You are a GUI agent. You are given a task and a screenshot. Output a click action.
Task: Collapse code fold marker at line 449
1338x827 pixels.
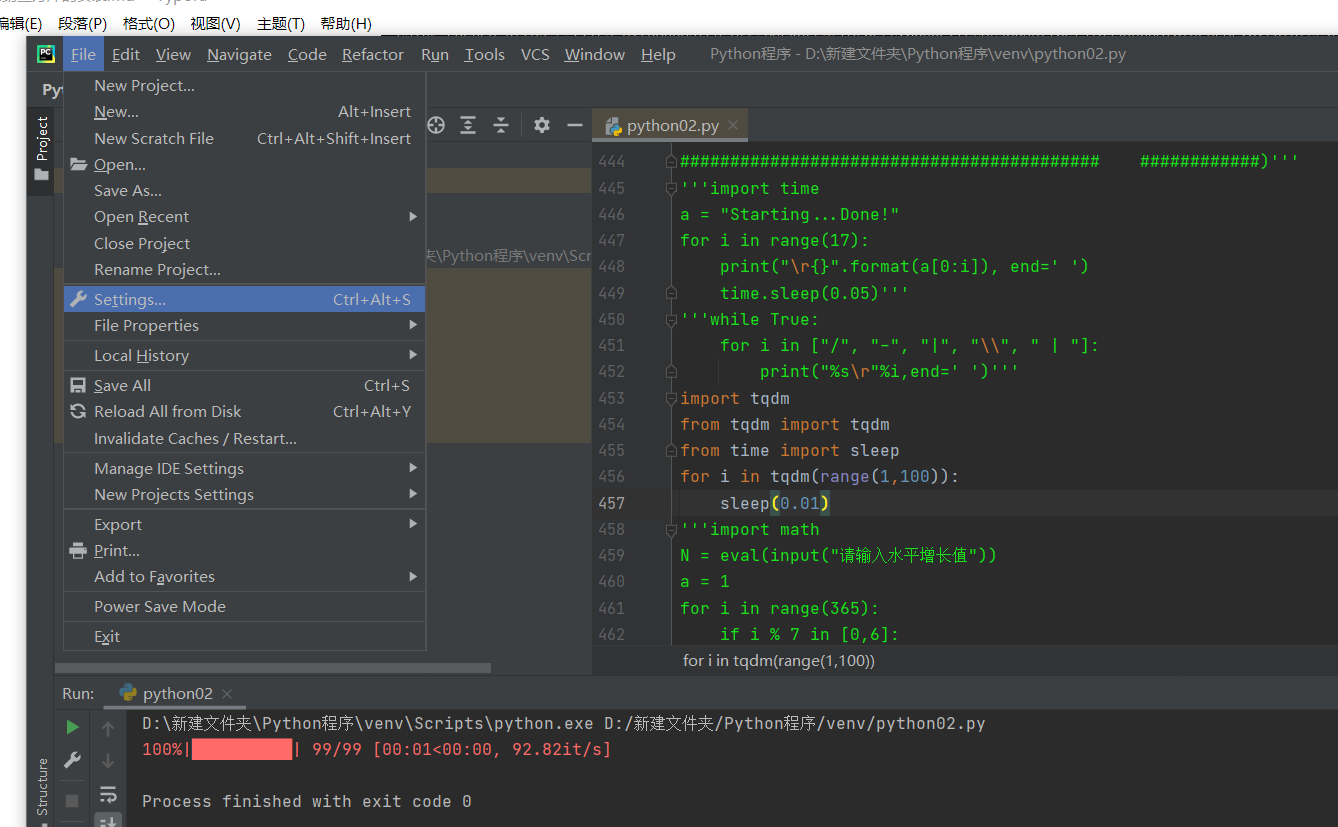point(671,293)
